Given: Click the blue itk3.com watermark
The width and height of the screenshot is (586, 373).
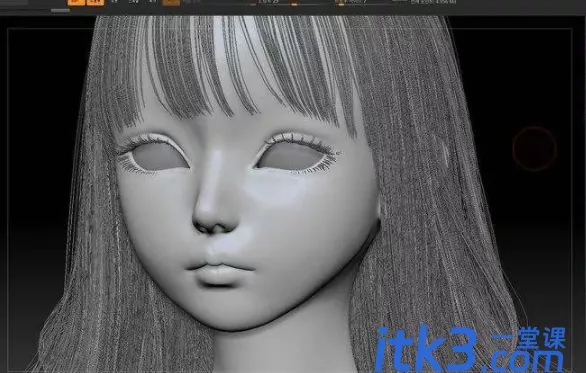Looking at the screenshot, I should tap(470, 348).
